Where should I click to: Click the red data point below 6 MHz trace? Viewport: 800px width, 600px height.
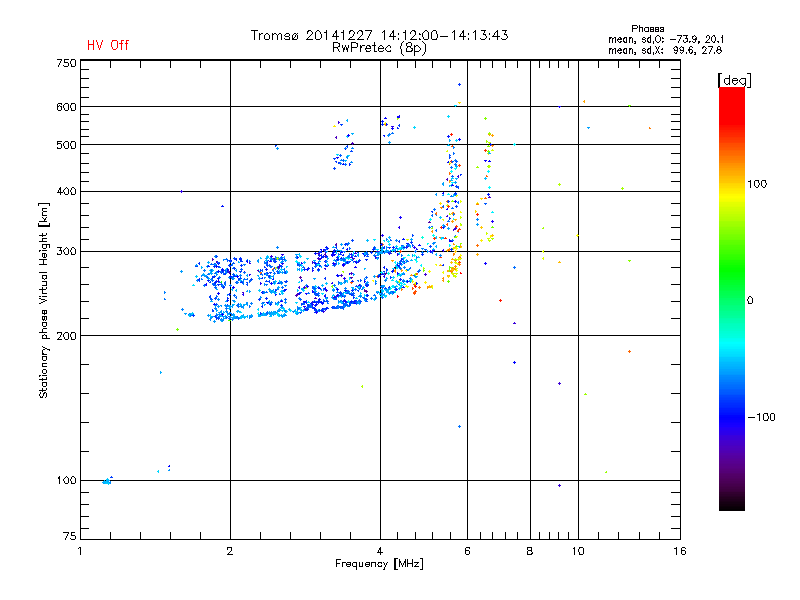pos(501,301)
